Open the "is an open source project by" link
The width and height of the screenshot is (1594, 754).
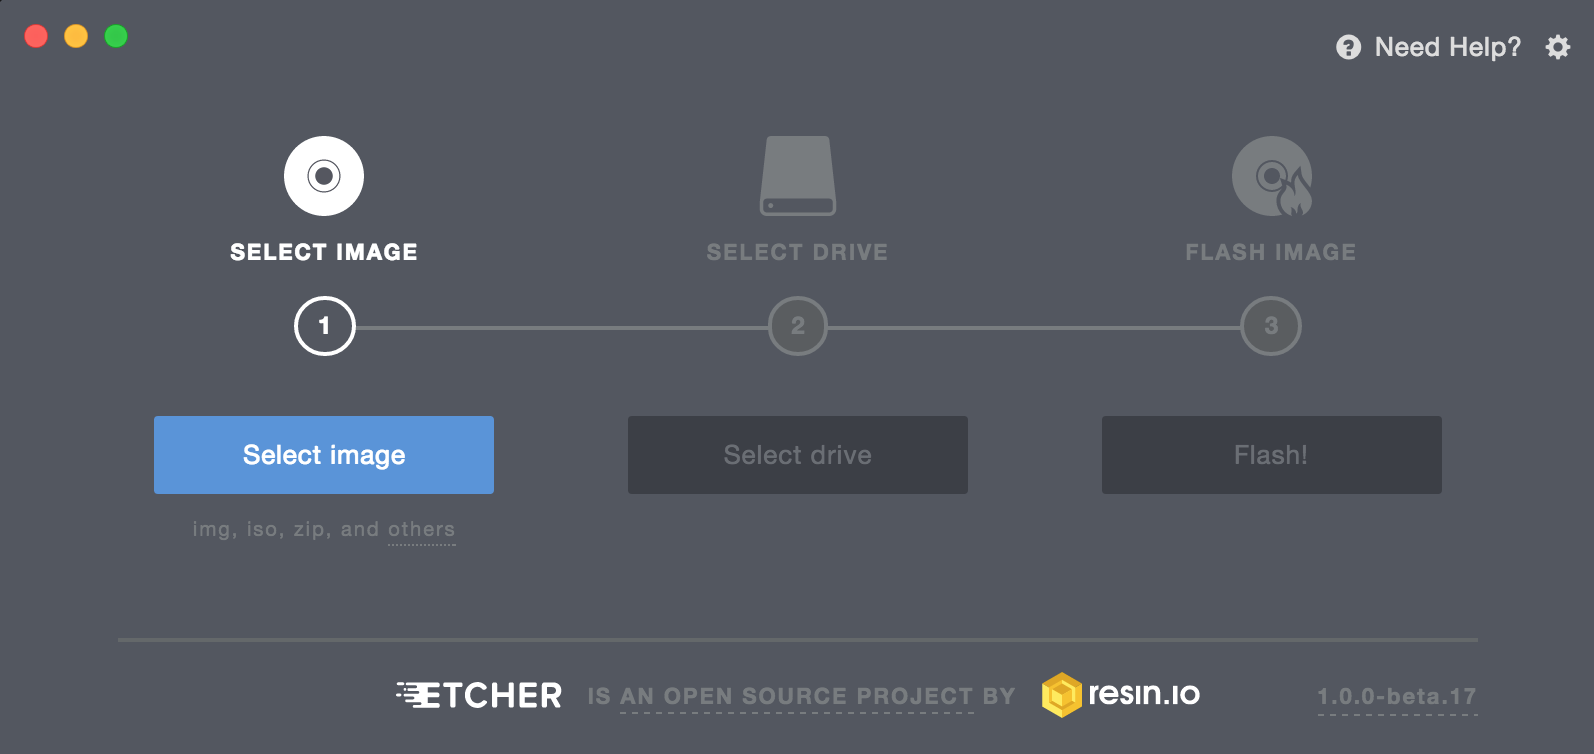pyautogui.click(x=801, y=696)
